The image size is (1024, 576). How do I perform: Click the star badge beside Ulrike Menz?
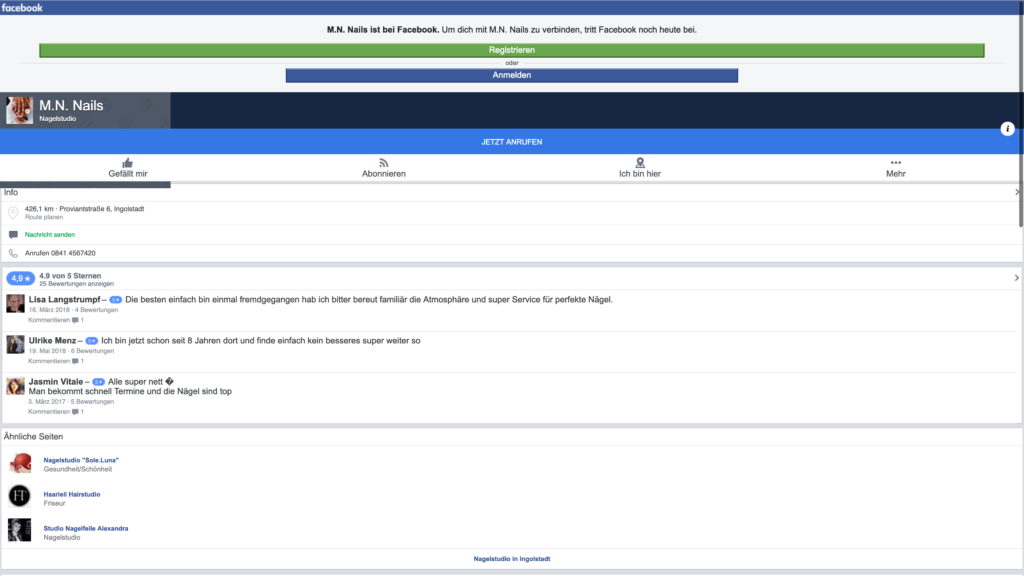[x=91, y=341]
